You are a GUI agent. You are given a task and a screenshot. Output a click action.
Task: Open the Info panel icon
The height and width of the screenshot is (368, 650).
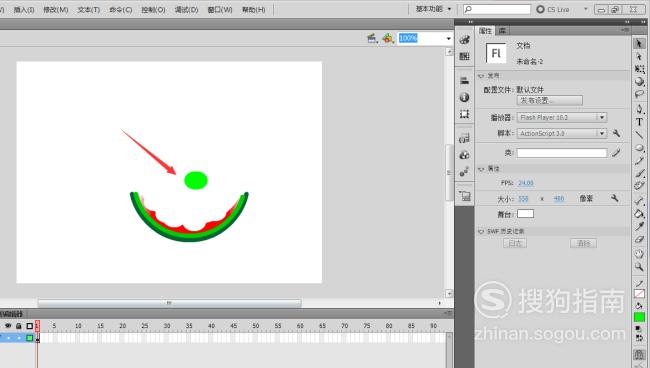pos(464,97)
